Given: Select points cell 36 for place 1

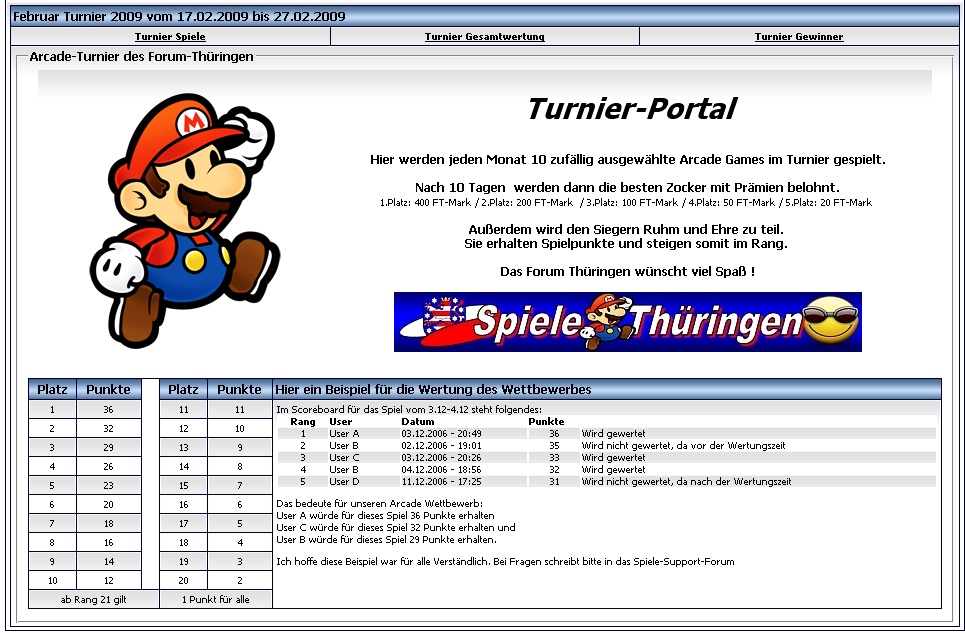Looking at the screenshot, I should point(108,410).
